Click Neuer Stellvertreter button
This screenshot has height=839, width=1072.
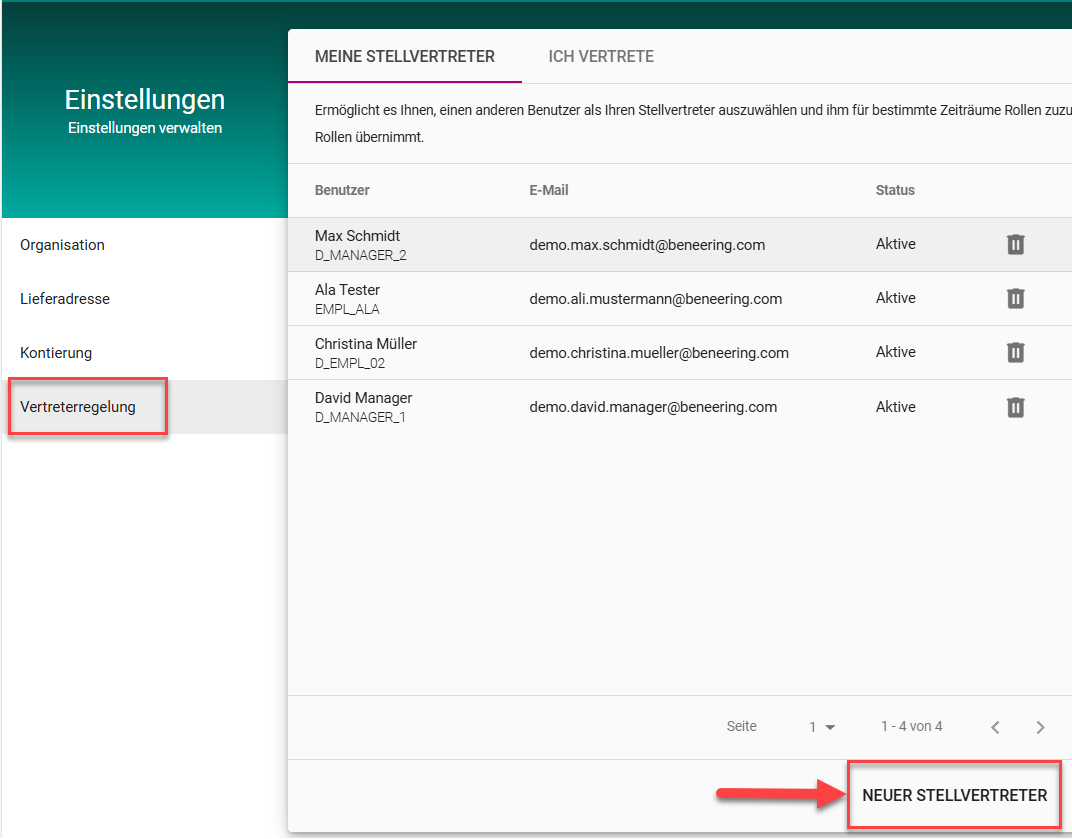(x=954, y=796)
